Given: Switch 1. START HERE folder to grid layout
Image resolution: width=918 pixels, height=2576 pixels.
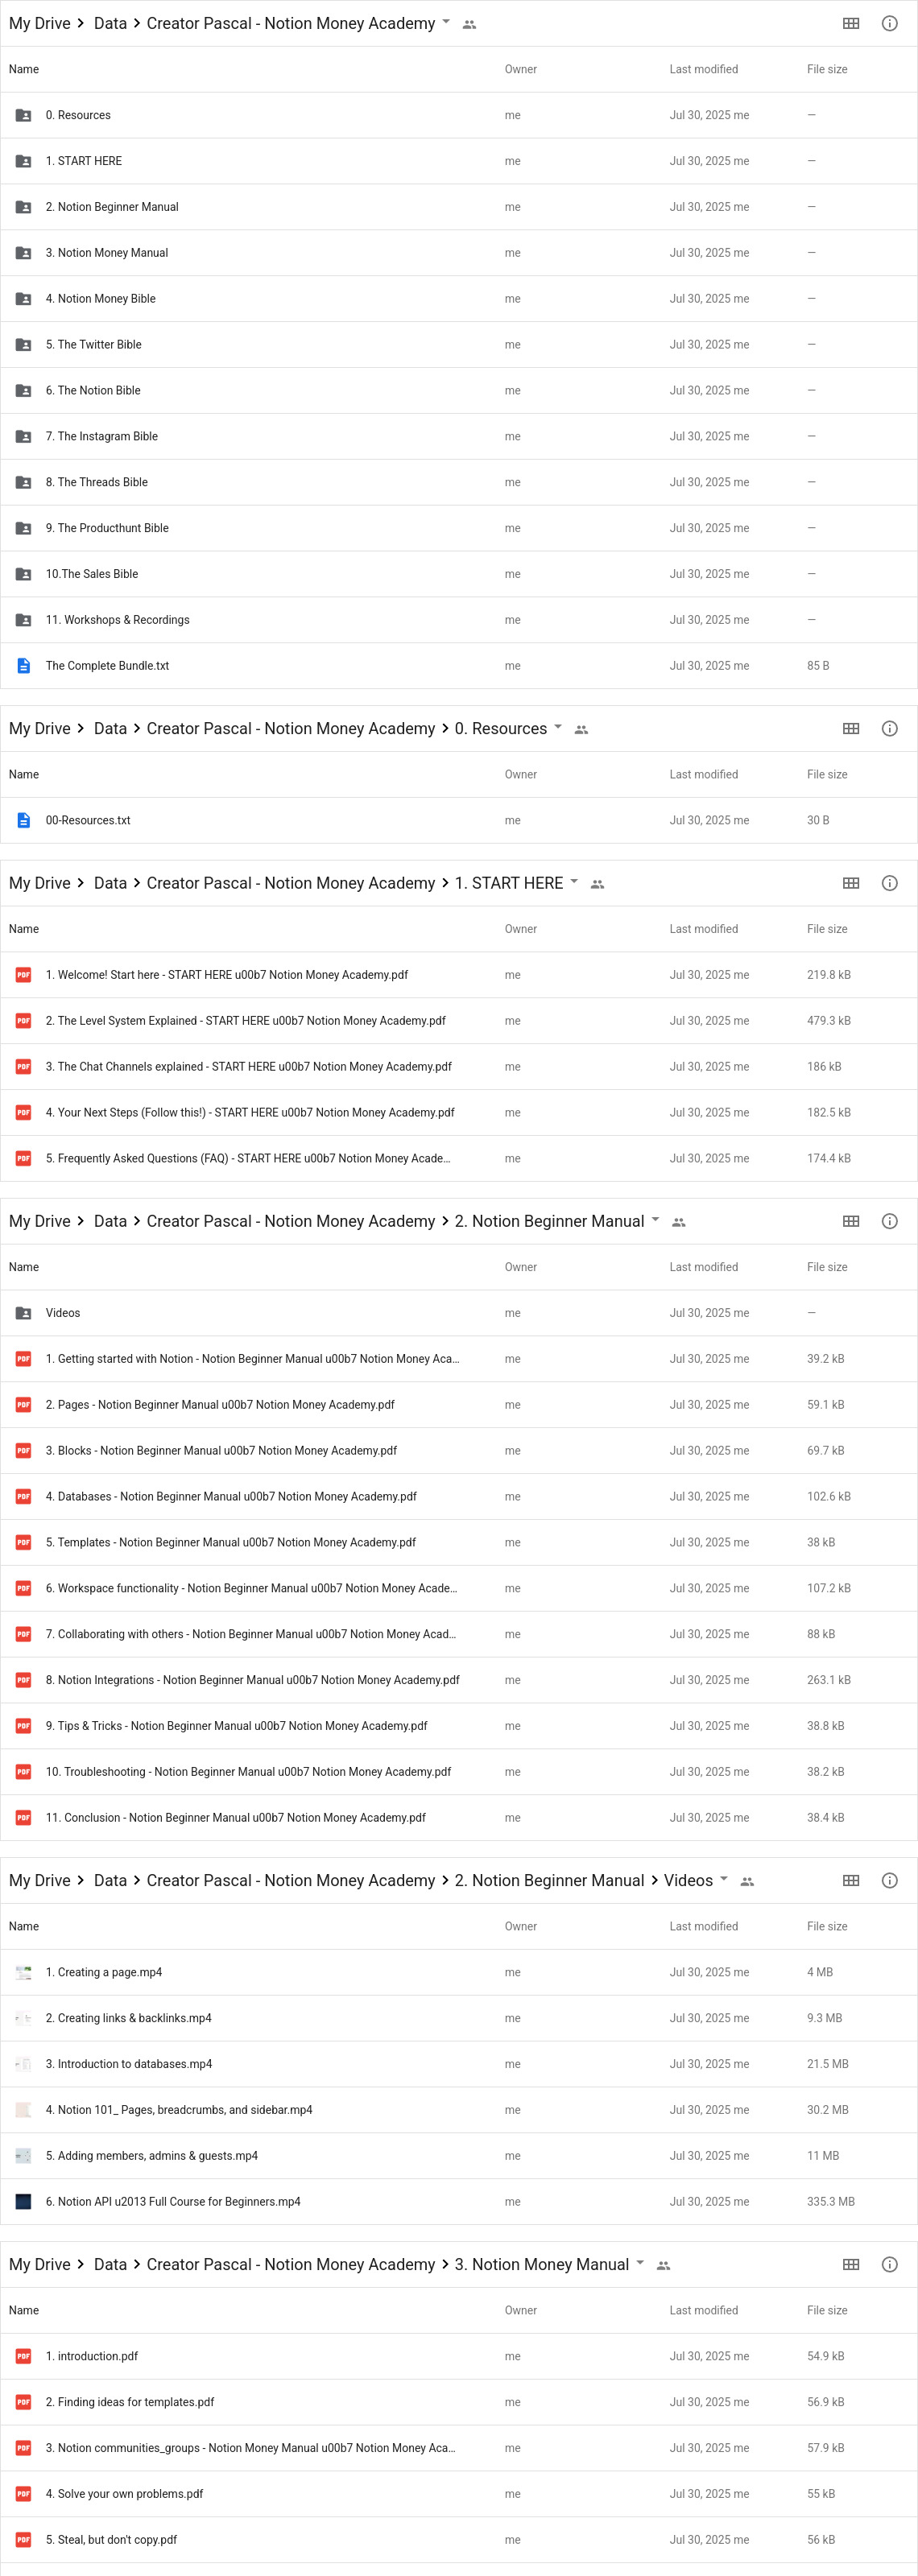Looking at the screenshot, I should click(x=851, y=884).
